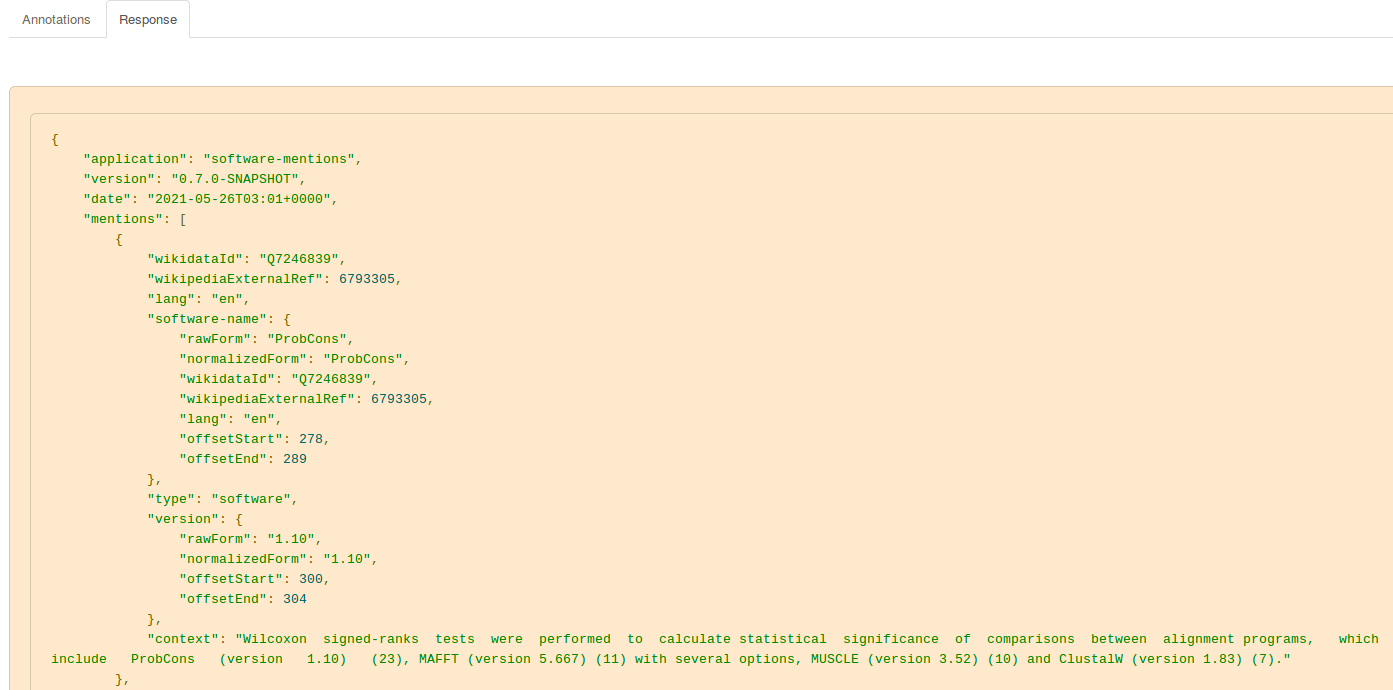This screenshot has width=1393, height=690.
Task: Select the normalizedForm value "ProbCons"
Action: [363, 359]
